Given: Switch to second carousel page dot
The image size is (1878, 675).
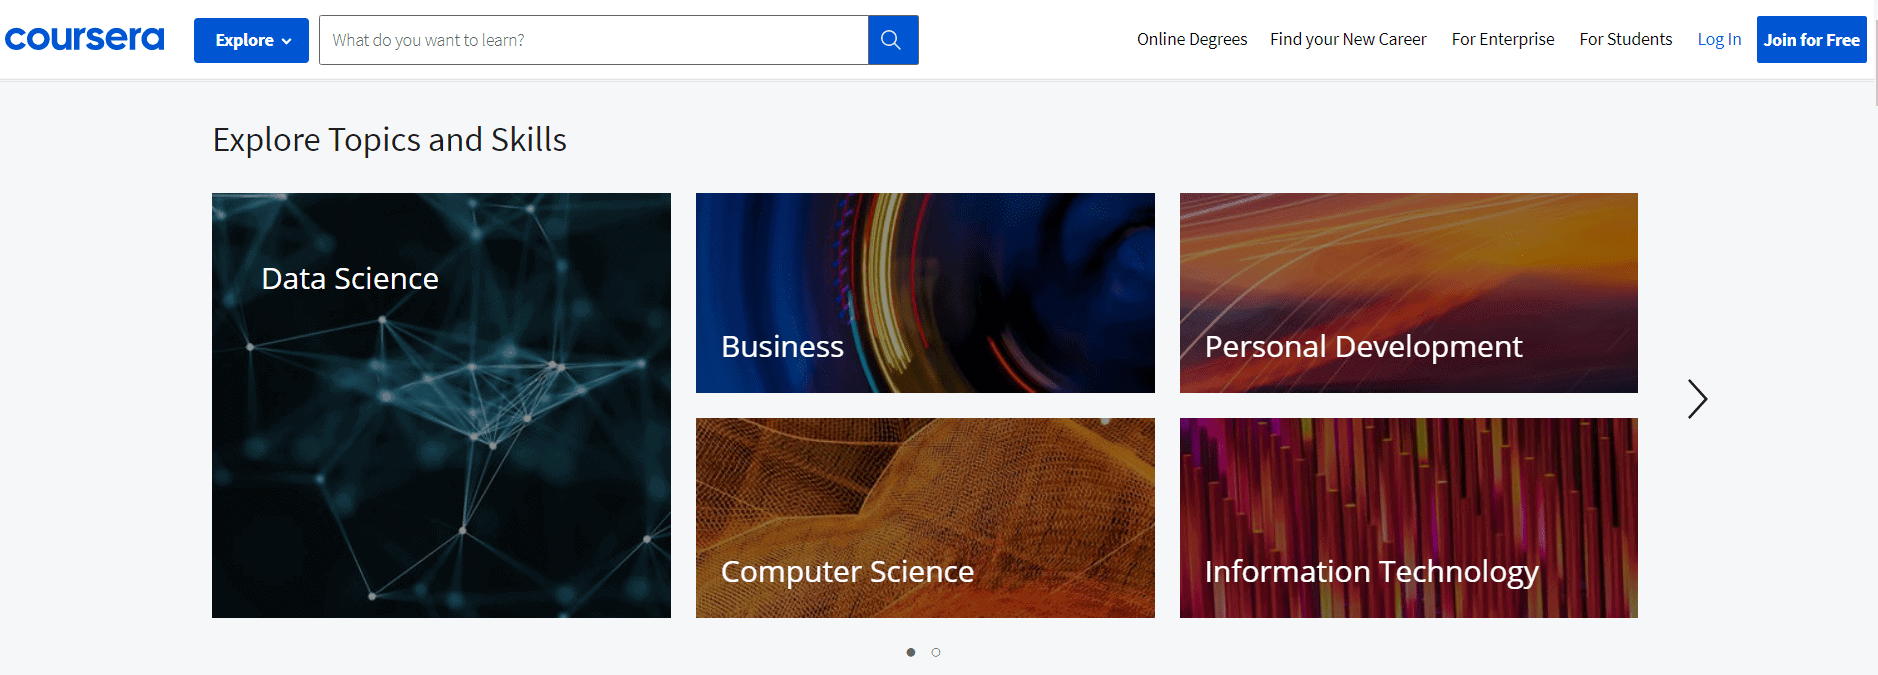Looking at the screenshot, I should (x=936, y=652).
